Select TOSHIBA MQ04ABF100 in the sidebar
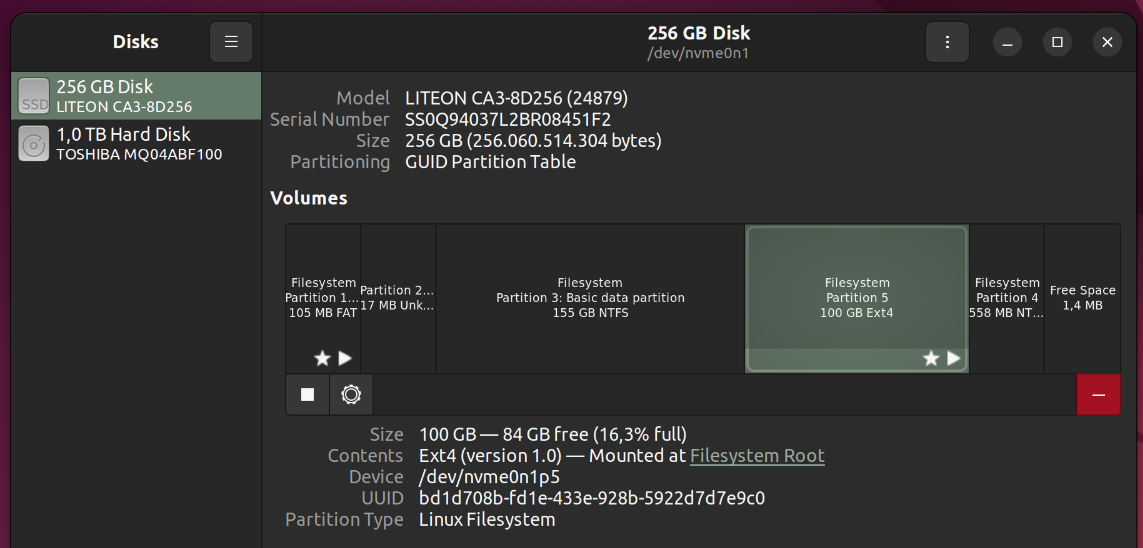The width and height of the screenshot is (1143, 548). point(139,154)
